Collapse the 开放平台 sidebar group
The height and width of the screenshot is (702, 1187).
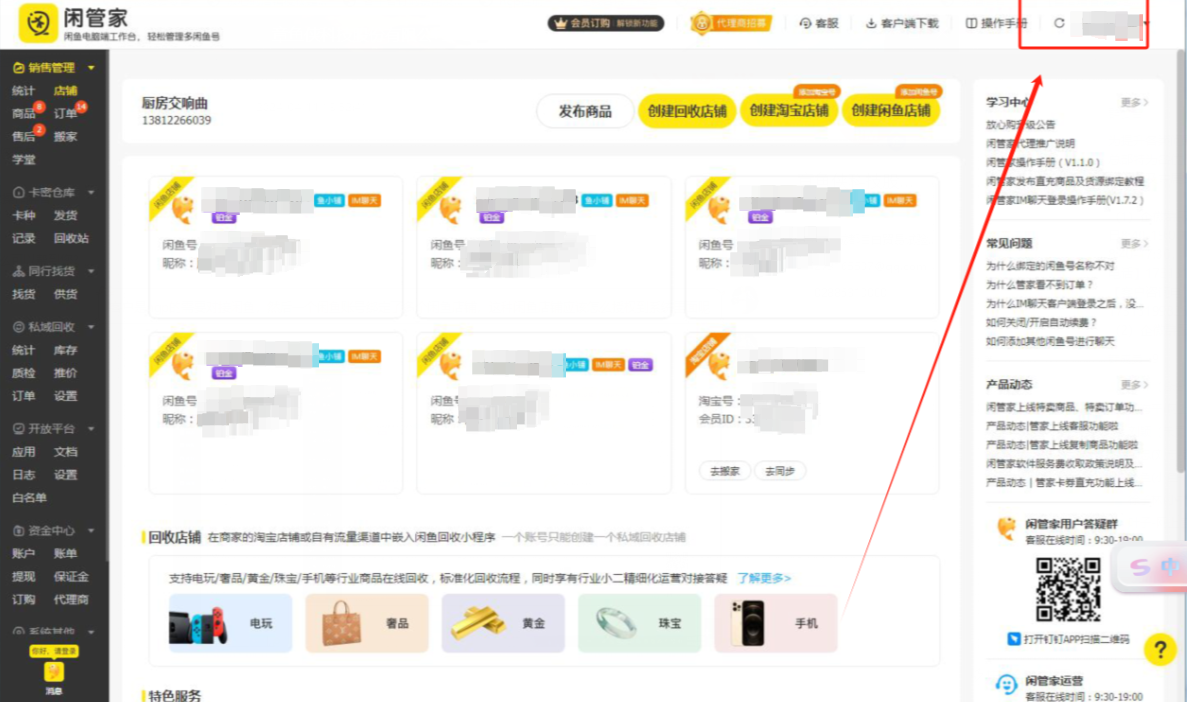click(x=91, y=429)
